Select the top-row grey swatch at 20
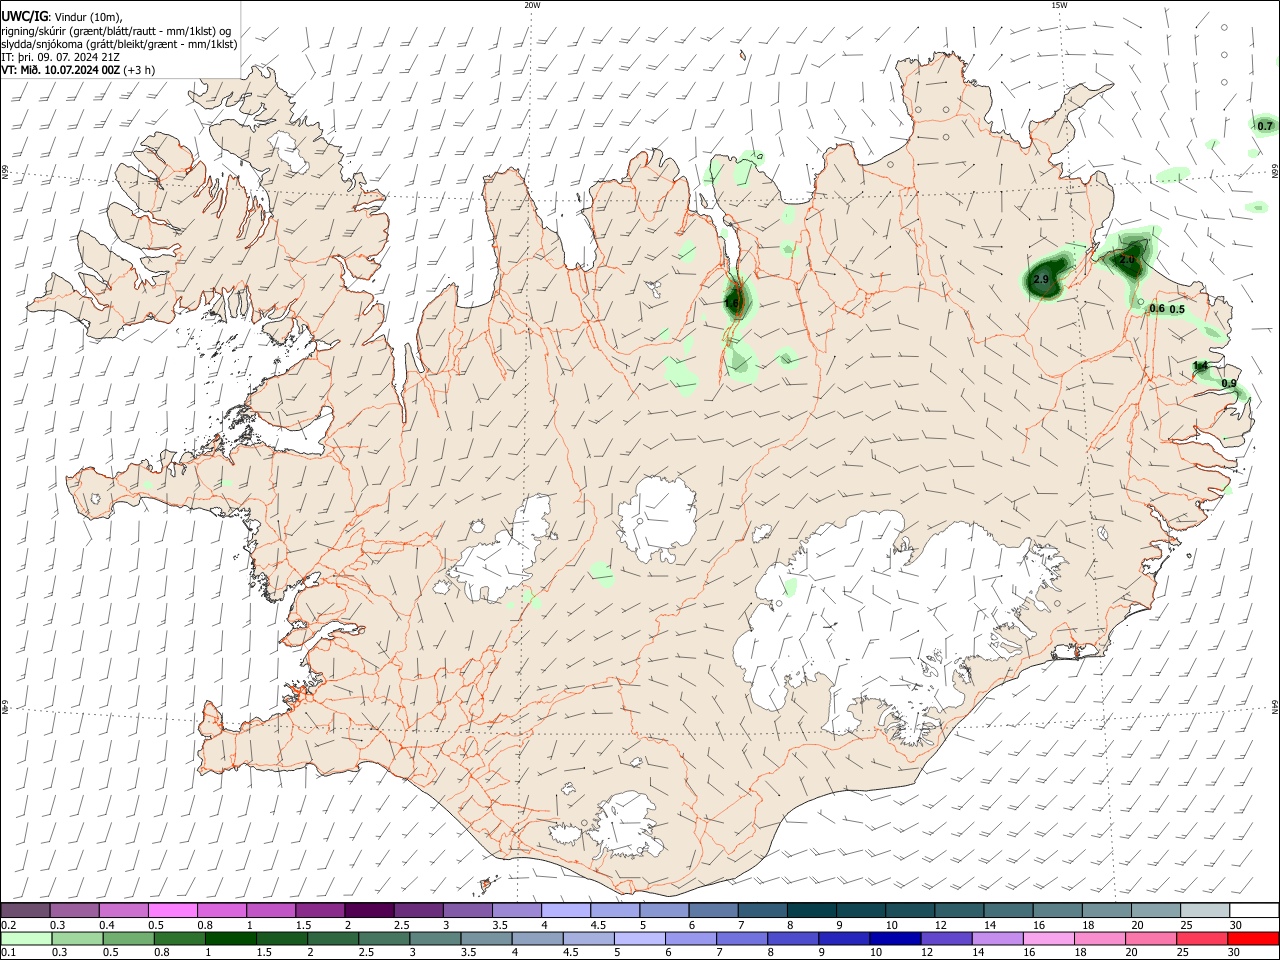The height and width of the screenshot is (960, 1280). [1155, 911]
